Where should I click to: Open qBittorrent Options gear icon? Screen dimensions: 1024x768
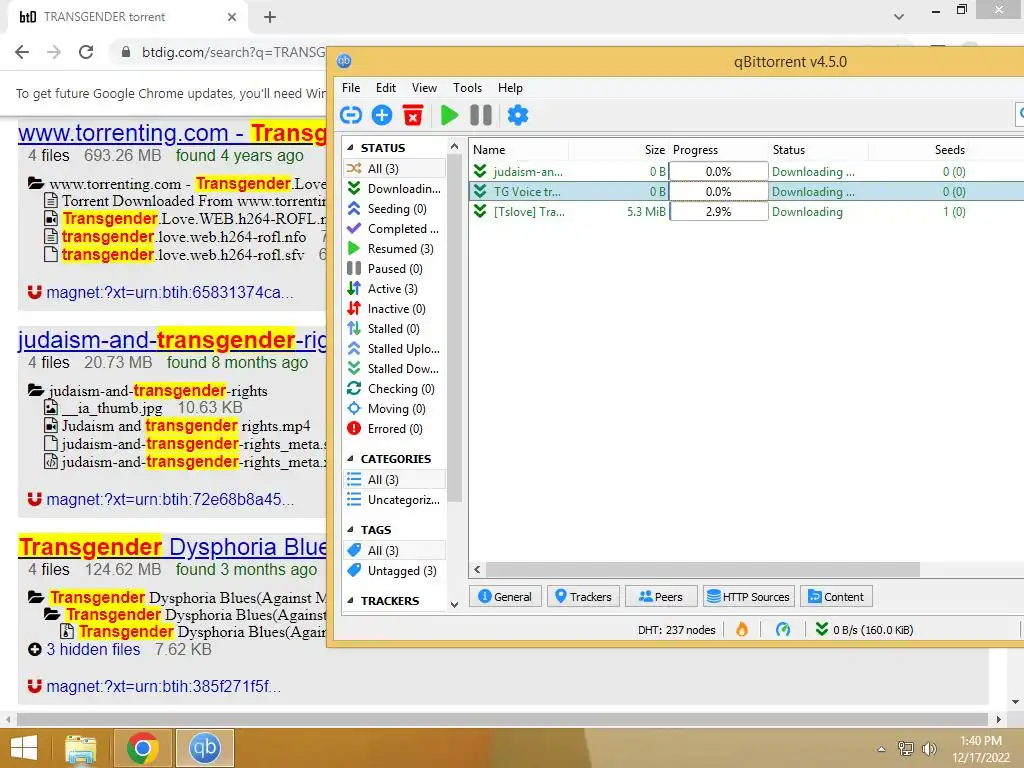(x=518, y=116)
